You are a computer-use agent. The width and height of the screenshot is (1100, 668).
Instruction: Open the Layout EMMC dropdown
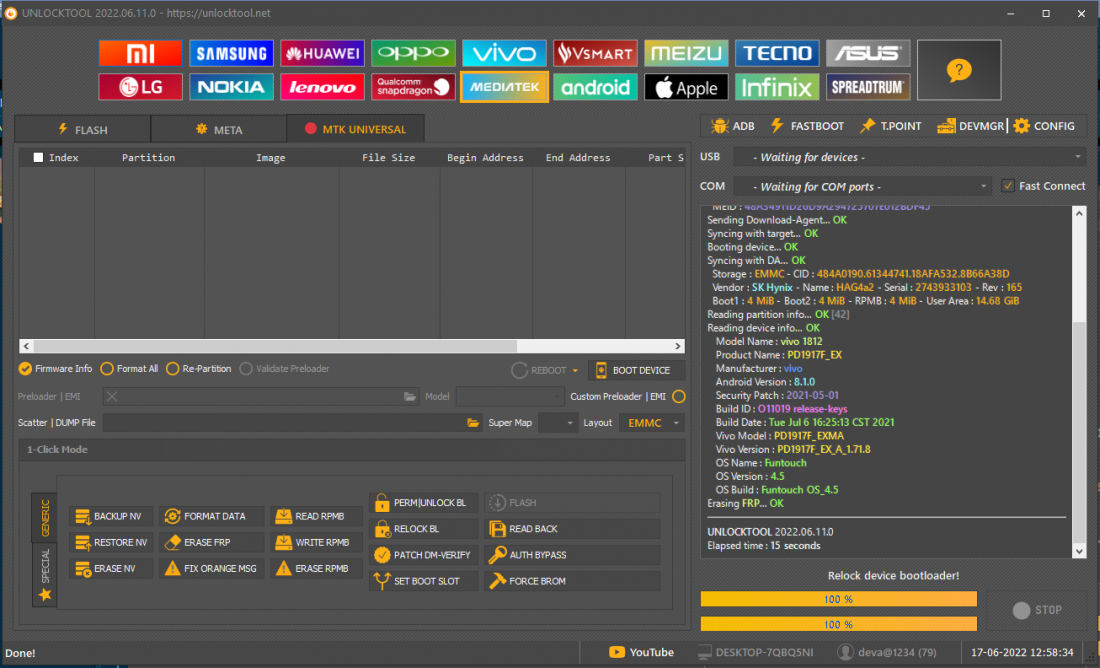652,423
